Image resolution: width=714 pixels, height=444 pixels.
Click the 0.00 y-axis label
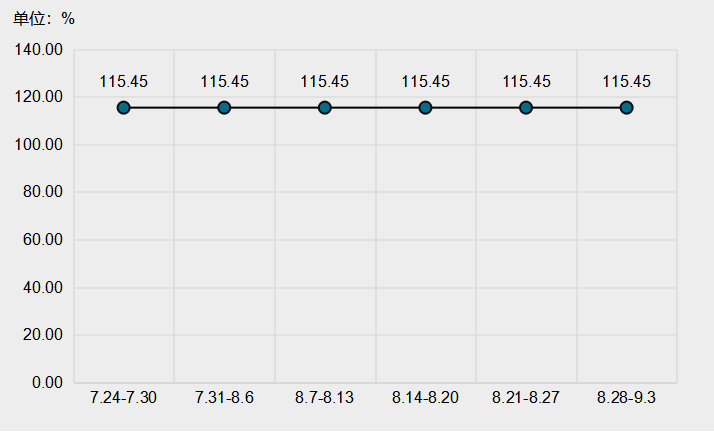[x=47, y=383]
